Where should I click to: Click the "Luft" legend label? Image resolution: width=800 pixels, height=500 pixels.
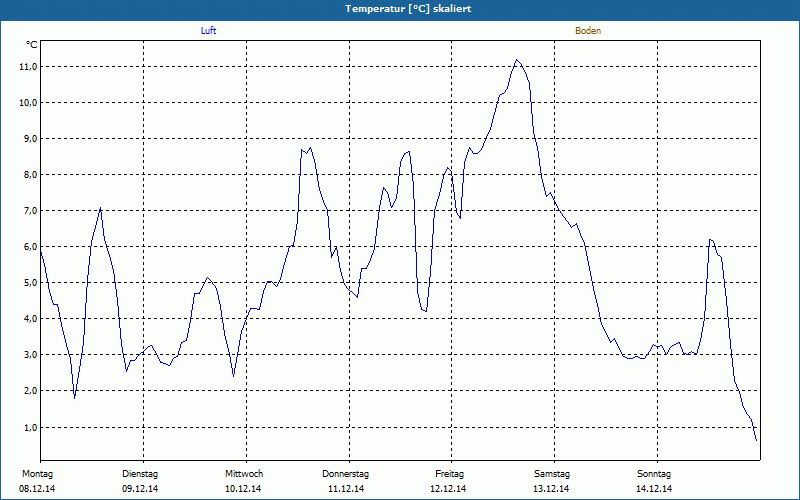point(208,31)
